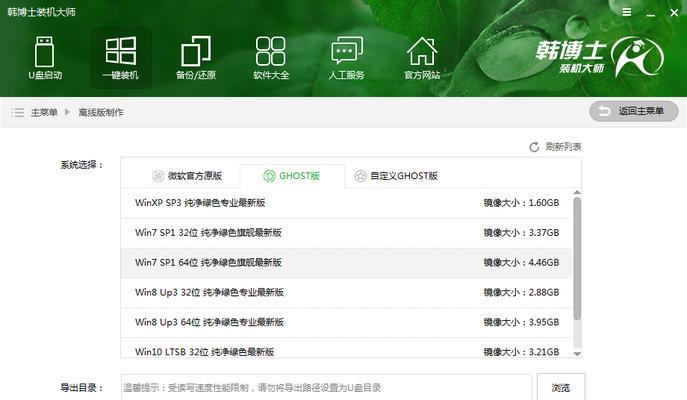687x400 pixels.
Task: Open the hamburger menu in title bar
Action: pos(627,12)
